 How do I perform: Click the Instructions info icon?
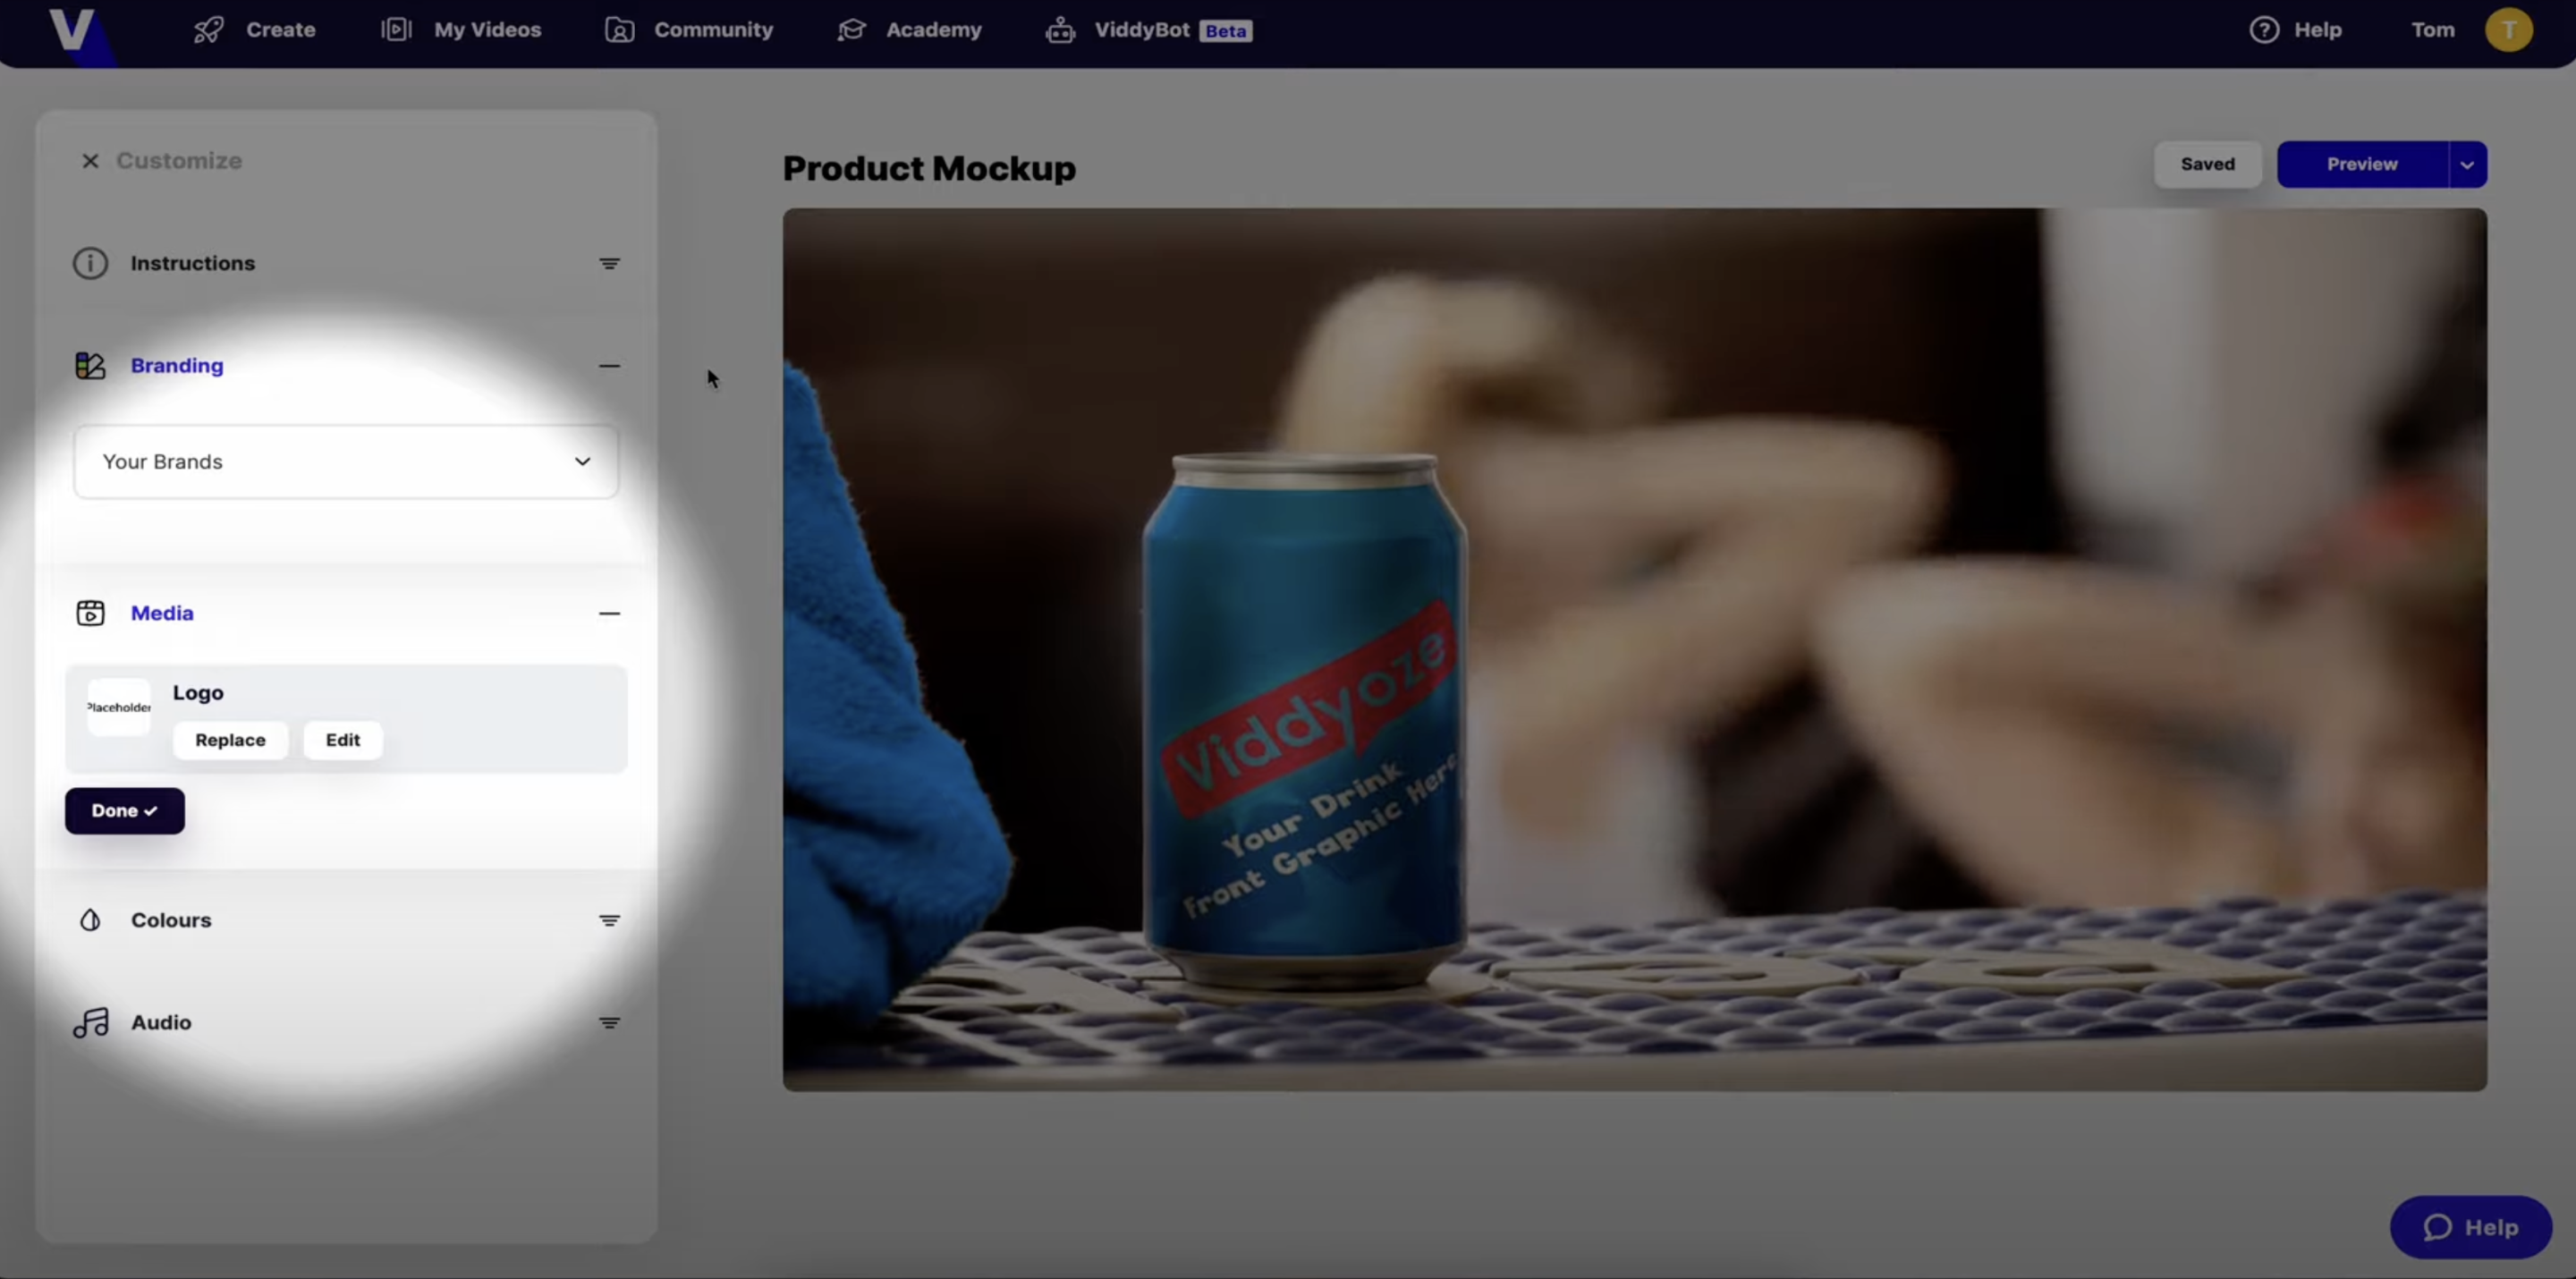tap(90, 263)
